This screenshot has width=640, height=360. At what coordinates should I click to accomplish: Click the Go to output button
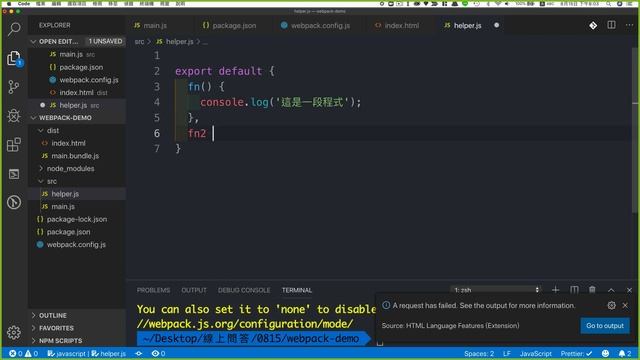pos(605,326)
